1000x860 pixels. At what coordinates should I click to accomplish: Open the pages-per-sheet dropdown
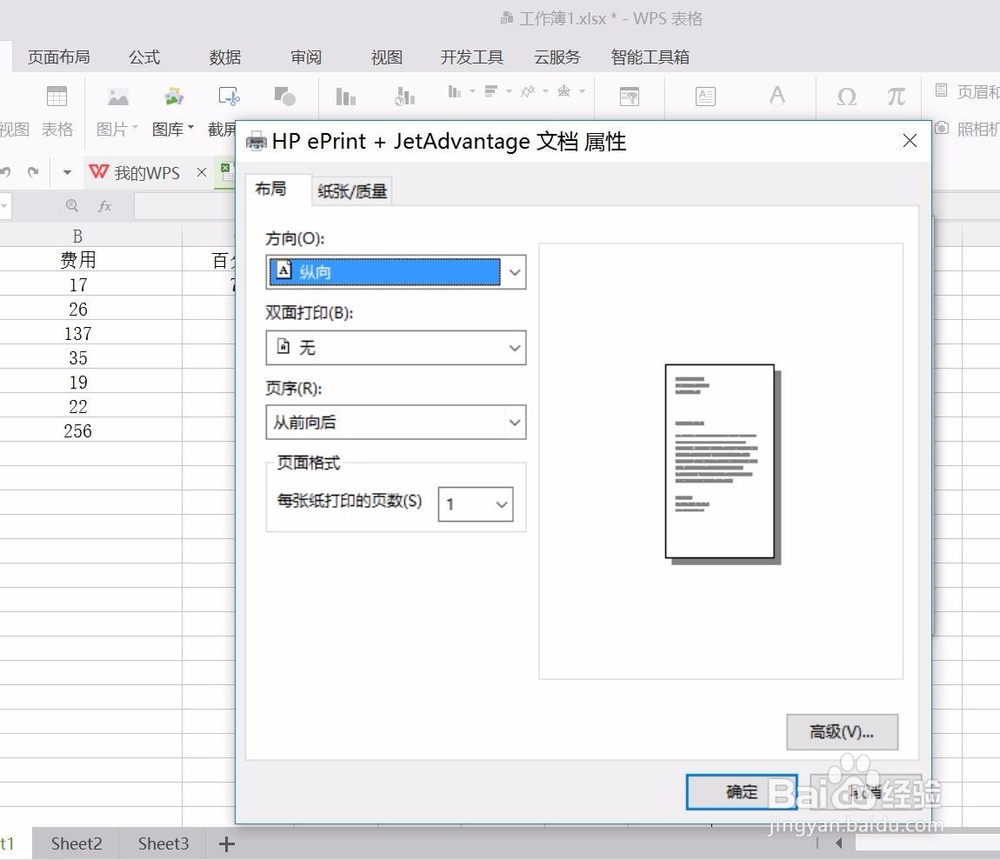pos(476,504)
